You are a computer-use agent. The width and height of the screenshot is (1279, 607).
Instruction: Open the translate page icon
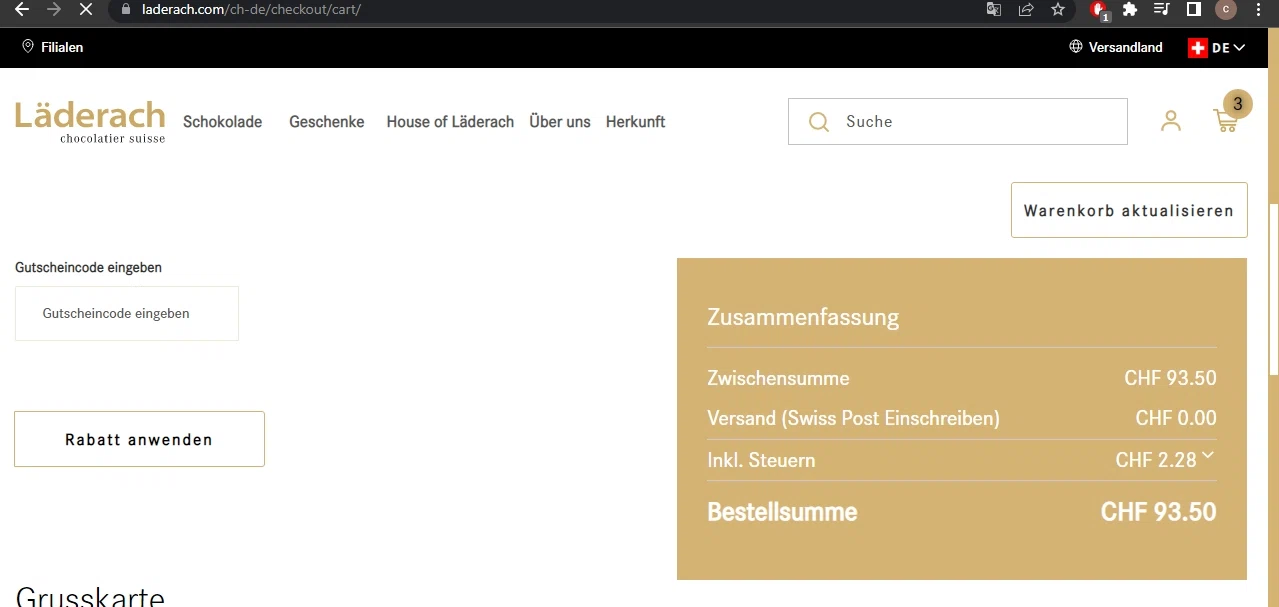pos(994,10)
